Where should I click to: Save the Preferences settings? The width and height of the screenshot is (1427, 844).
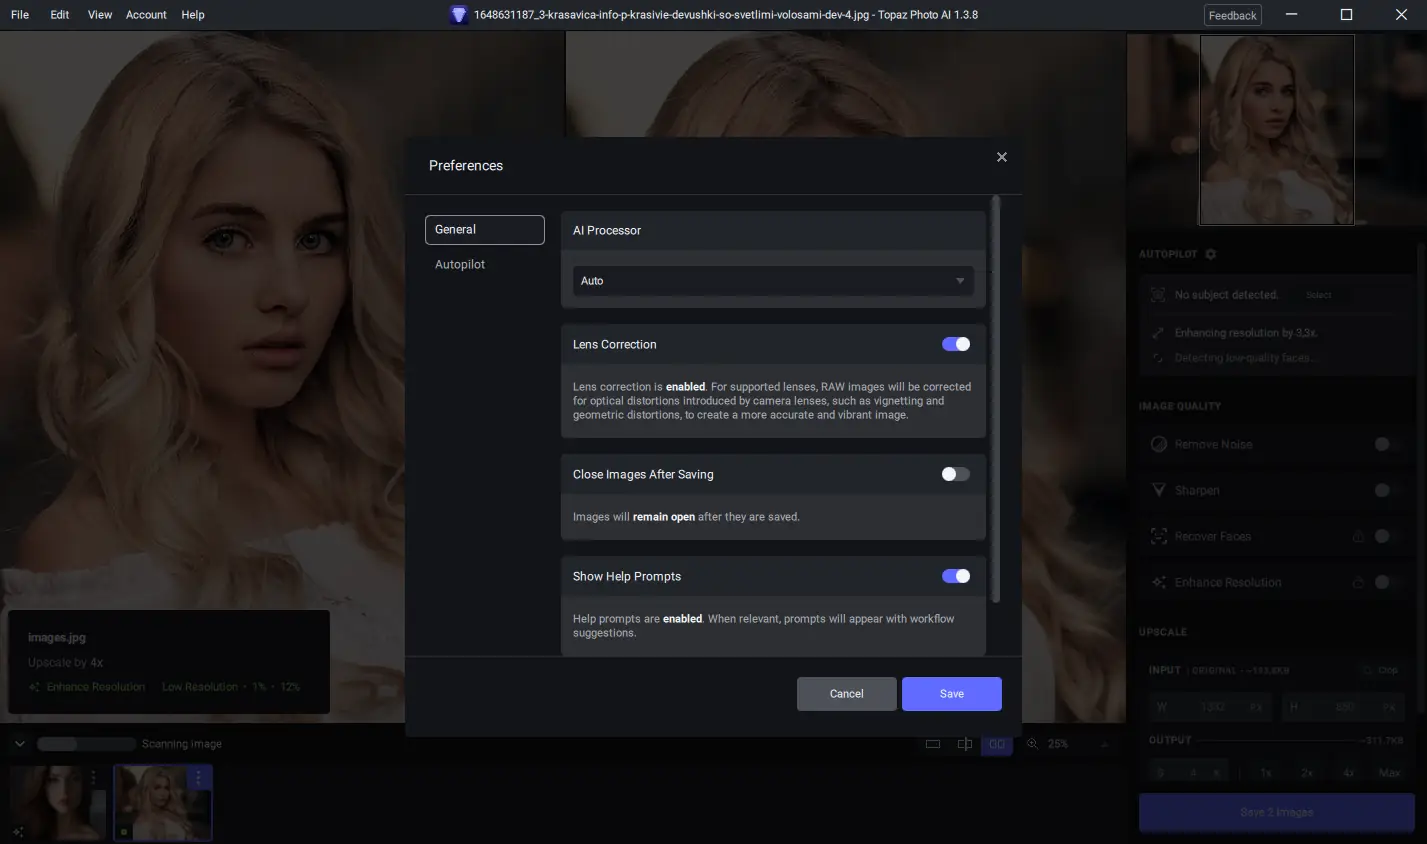pos(952,694)
